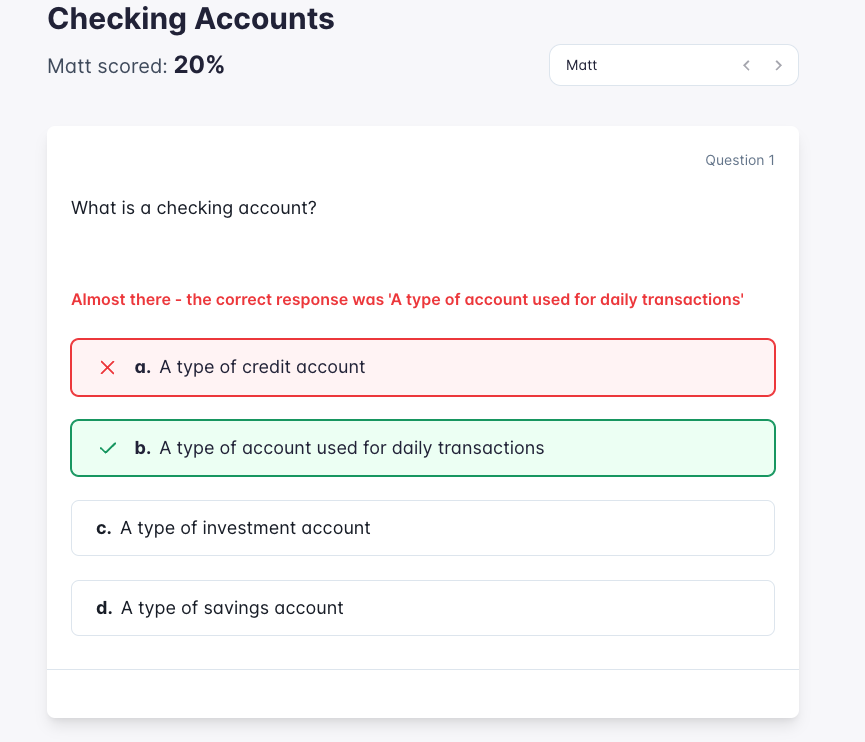865x742 pixels.
Task: Click the 'Matt scored:' label
Action: coord(106,66)
